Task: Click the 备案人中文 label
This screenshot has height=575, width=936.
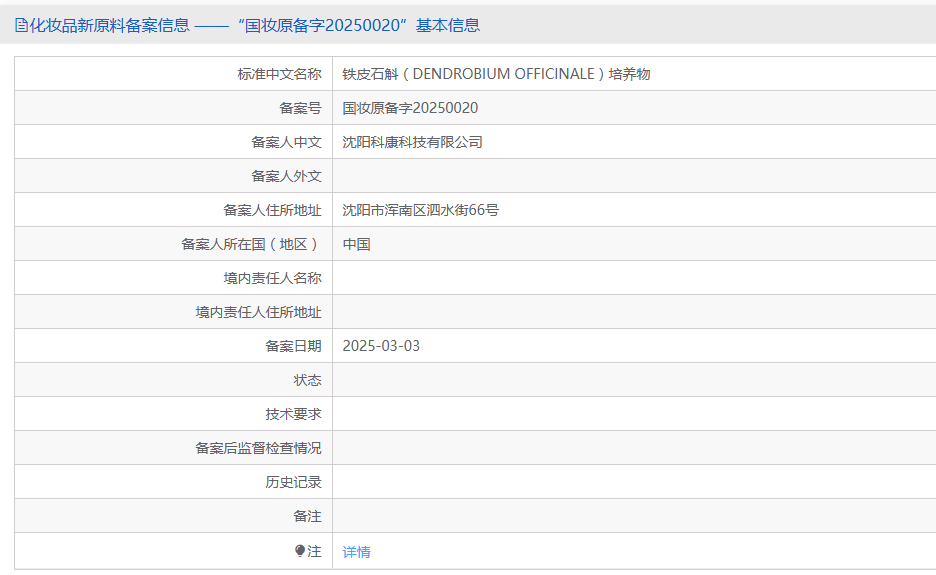Action: [x=287, y=142]
